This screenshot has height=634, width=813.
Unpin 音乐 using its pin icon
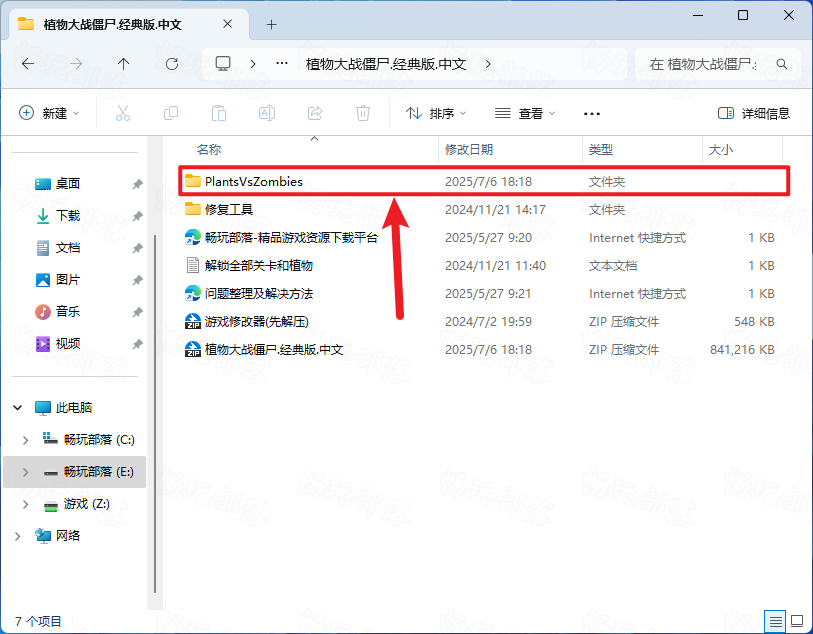(x=137, y=312)
